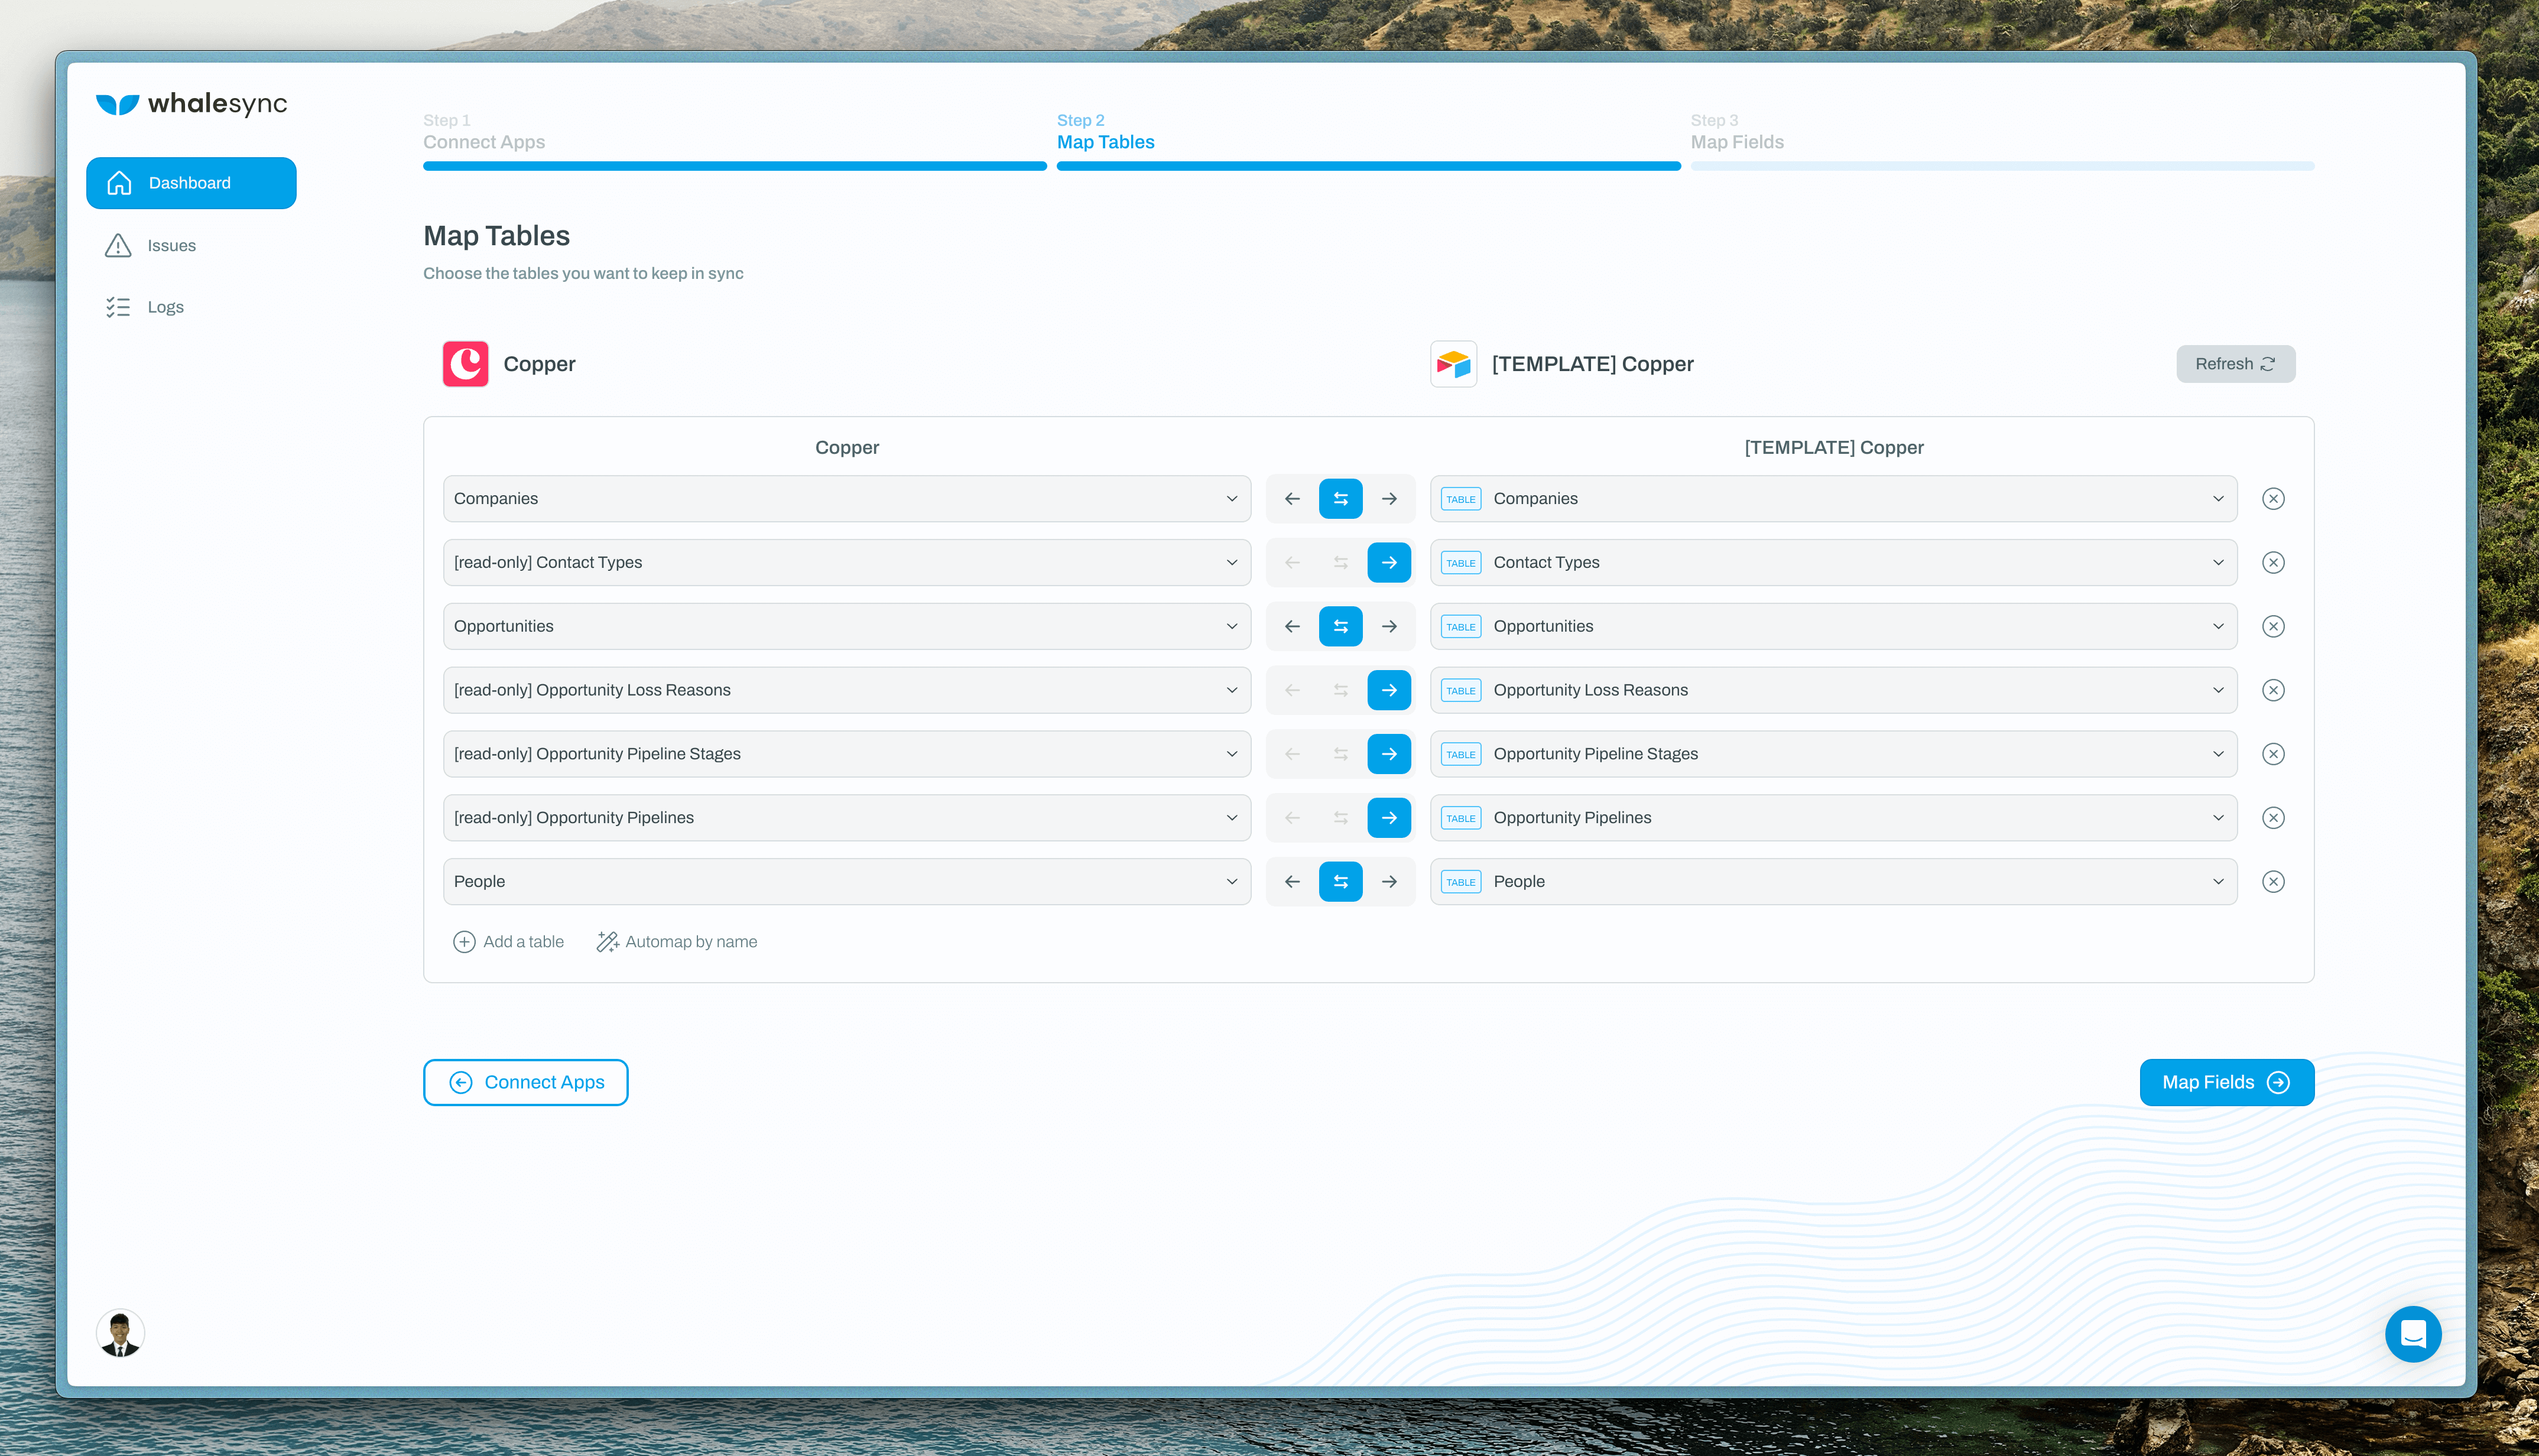Viewport: 2539px width, 1456px height.
Task: Set Opportunities sync to left arrow
Action: pos(1292,626)
